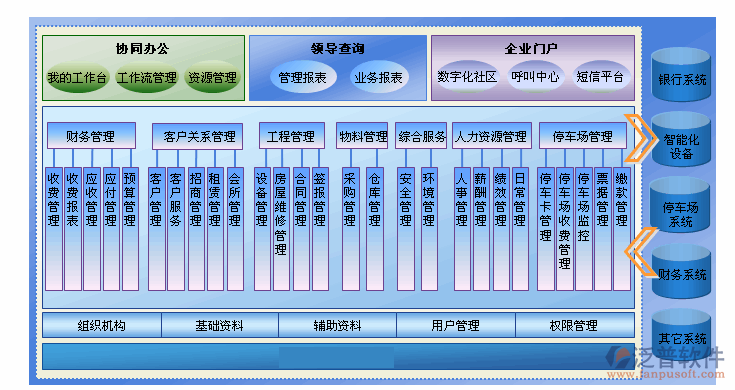Image resolution: width=735 pixels, height=390 pixels.
Task: Select the 薪酬管理 column
Action: (x=481, y=229)
